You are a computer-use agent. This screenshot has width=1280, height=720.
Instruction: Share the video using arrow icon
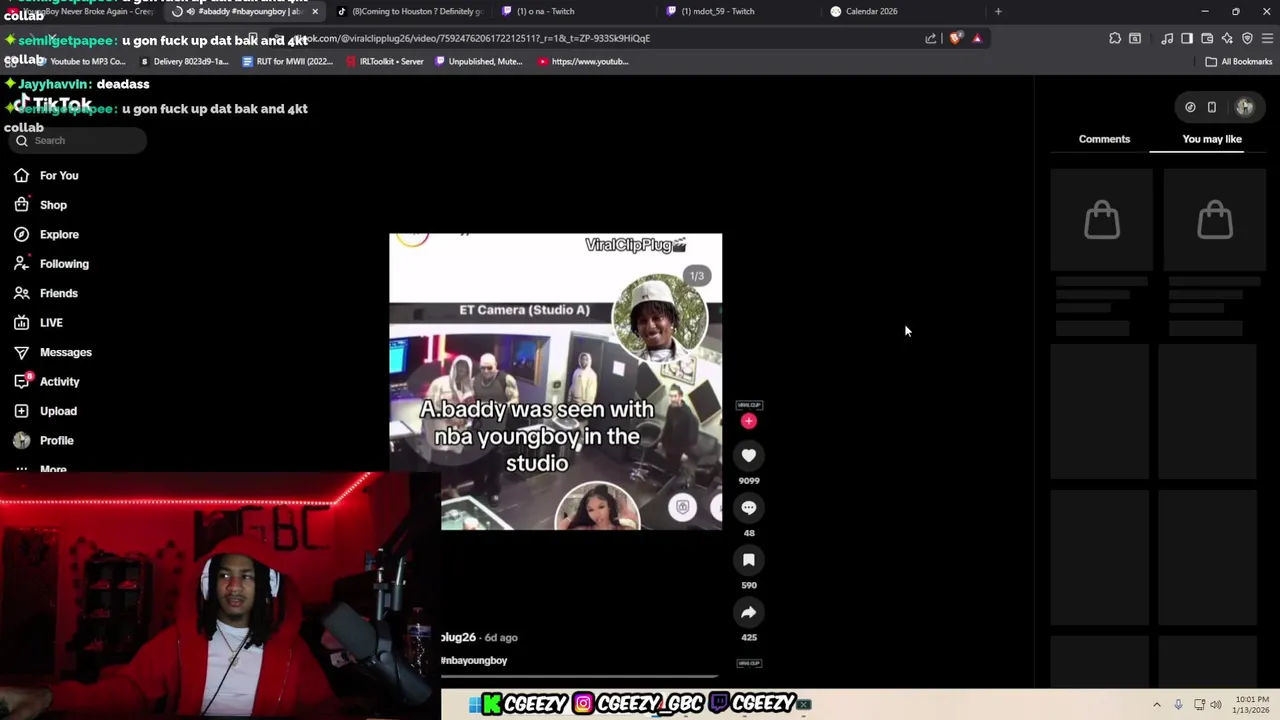pyautogui.click(x=748, y=612)
